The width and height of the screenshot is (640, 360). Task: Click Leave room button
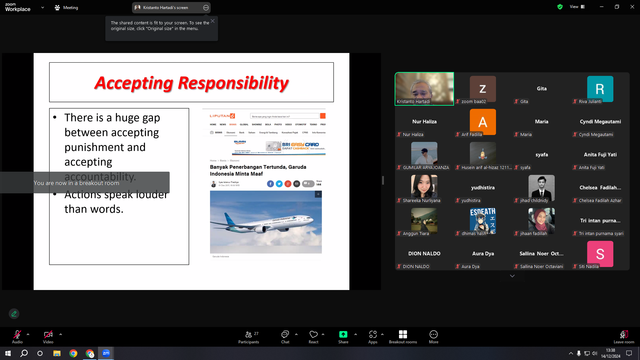(x=624, y=337)
